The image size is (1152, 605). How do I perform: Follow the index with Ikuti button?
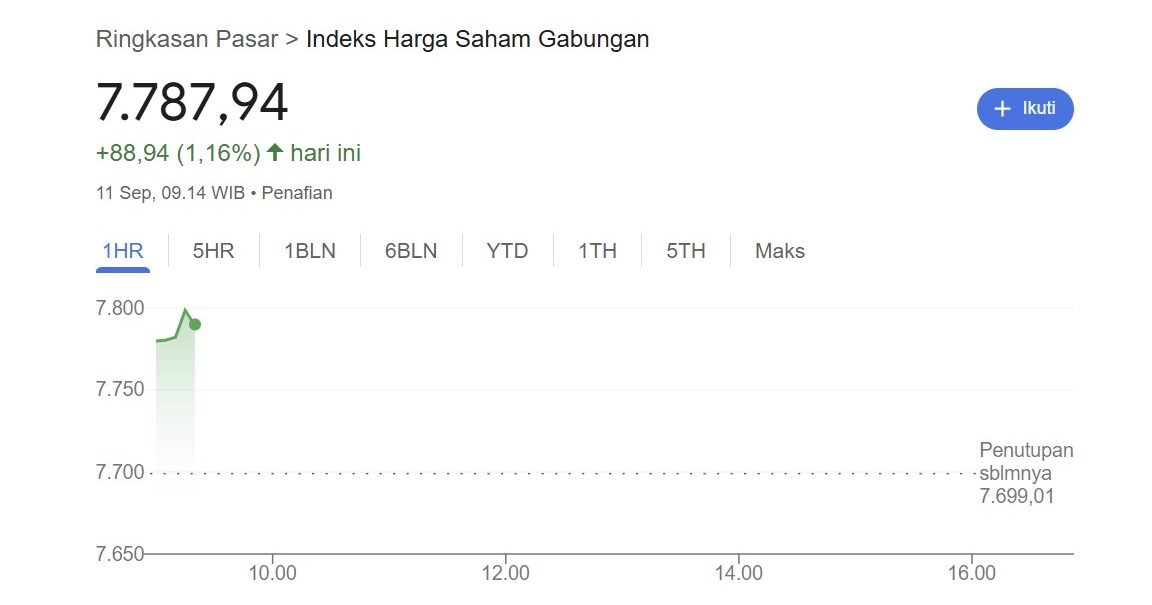[1025, 109]
